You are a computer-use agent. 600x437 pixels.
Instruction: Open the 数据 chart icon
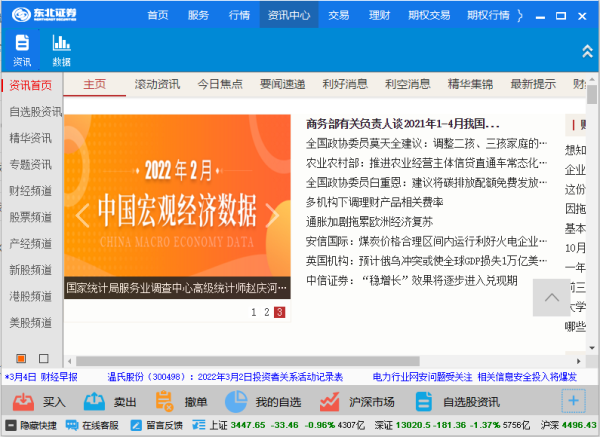tap(61, 50)
